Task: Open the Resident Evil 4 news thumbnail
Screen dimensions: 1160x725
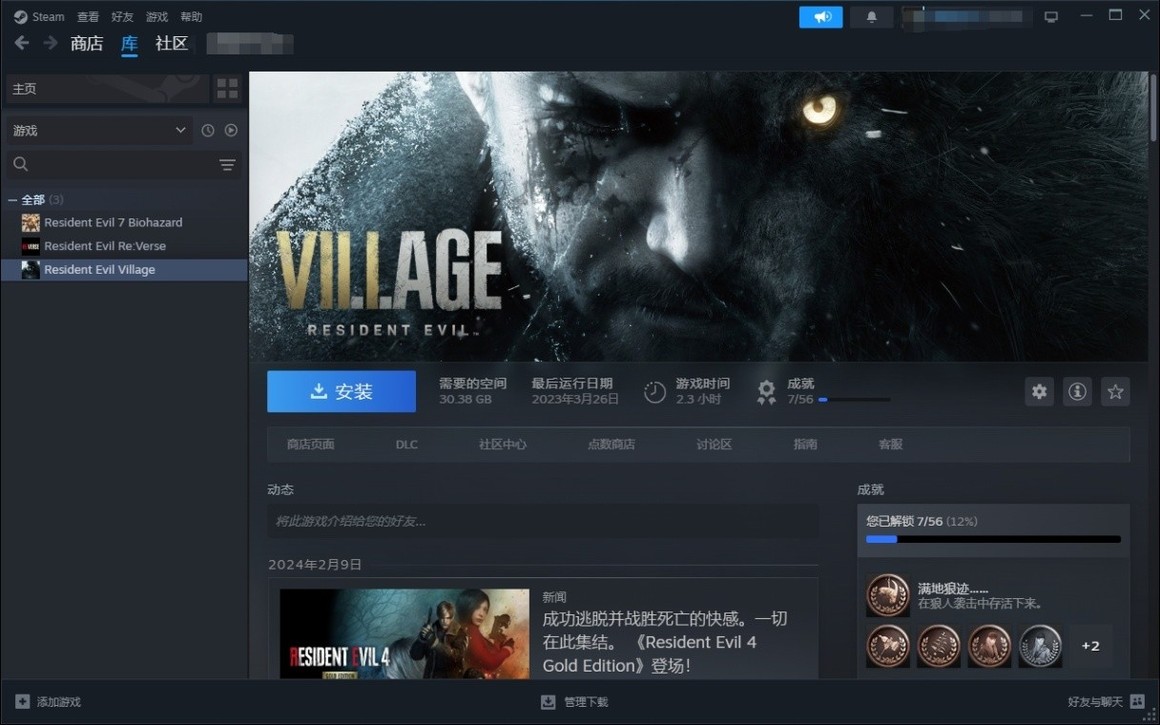Action: click(x=404, y=634)
